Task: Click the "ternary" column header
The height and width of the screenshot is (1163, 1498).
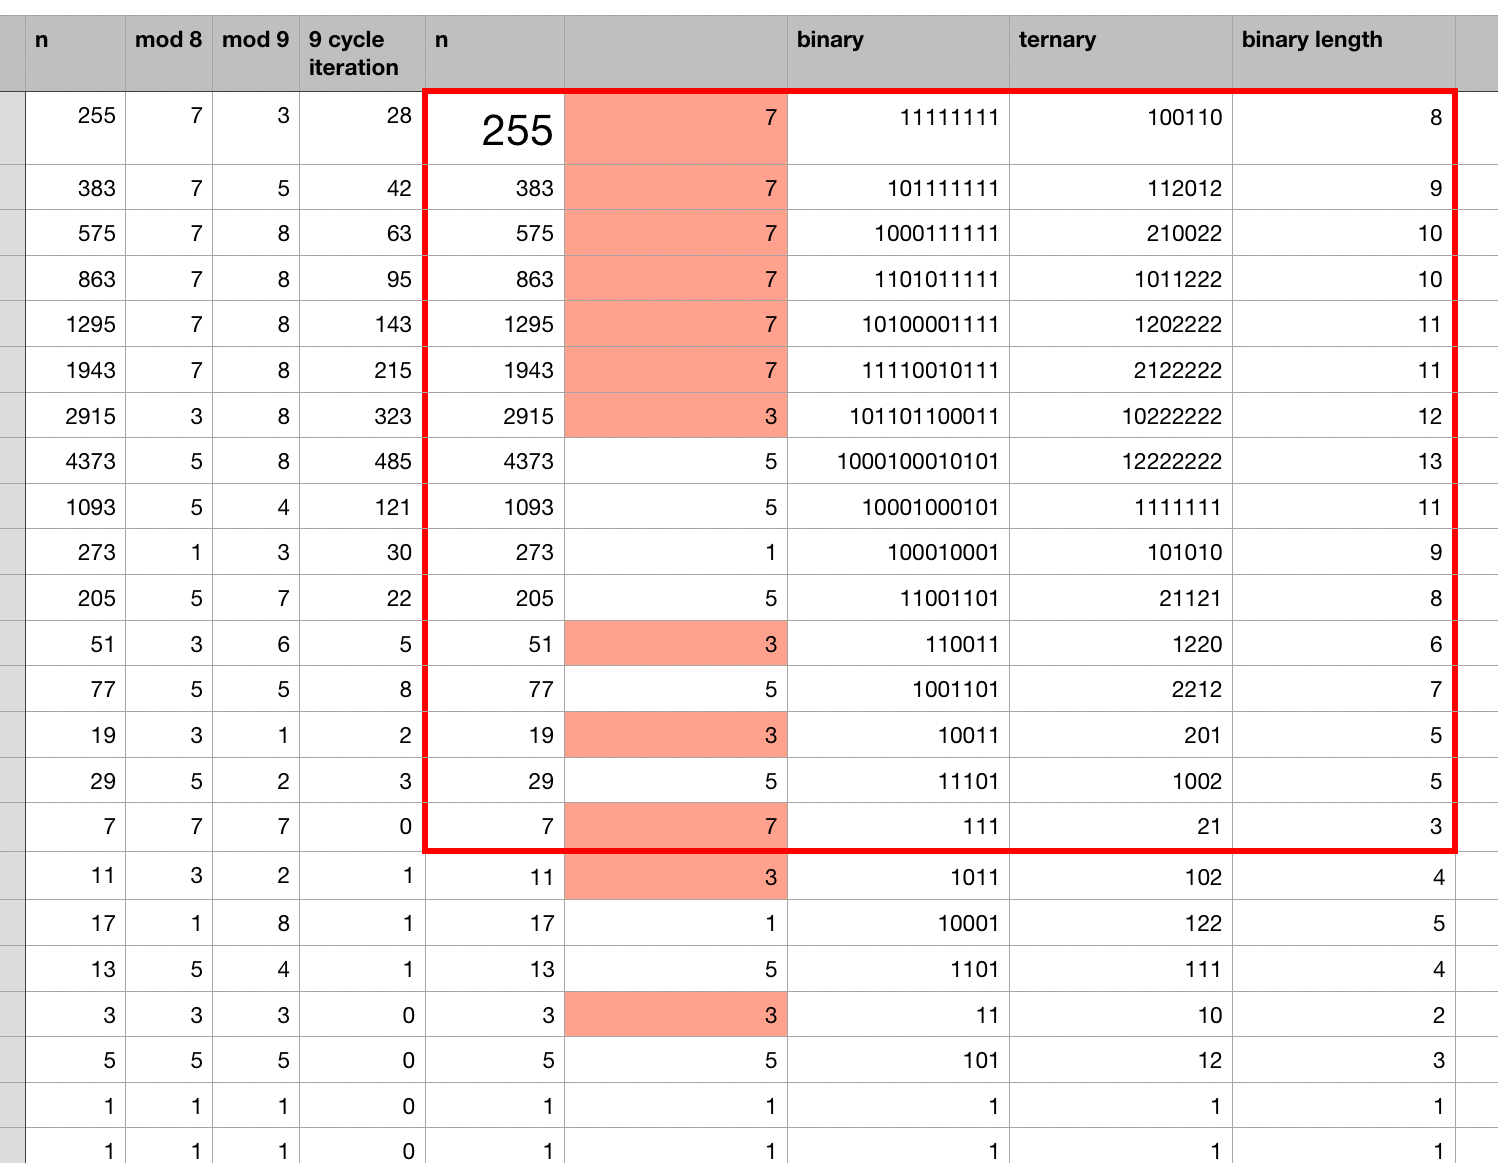Action: pos(1119,52)
